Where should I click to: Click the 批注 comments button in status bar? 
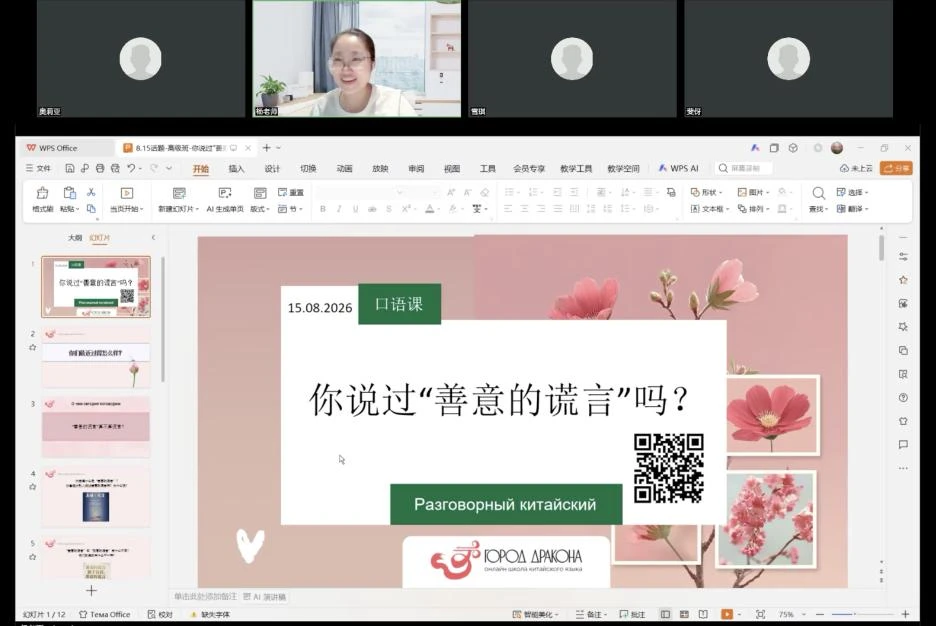click(x=632, y=614)
